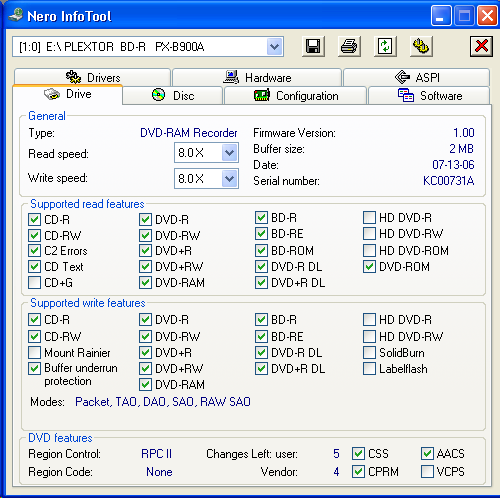Open the PLEXTOR BD-R drive selection dropdown
Viewport: 500px width, 498px height.
click(x=275, y=47)
